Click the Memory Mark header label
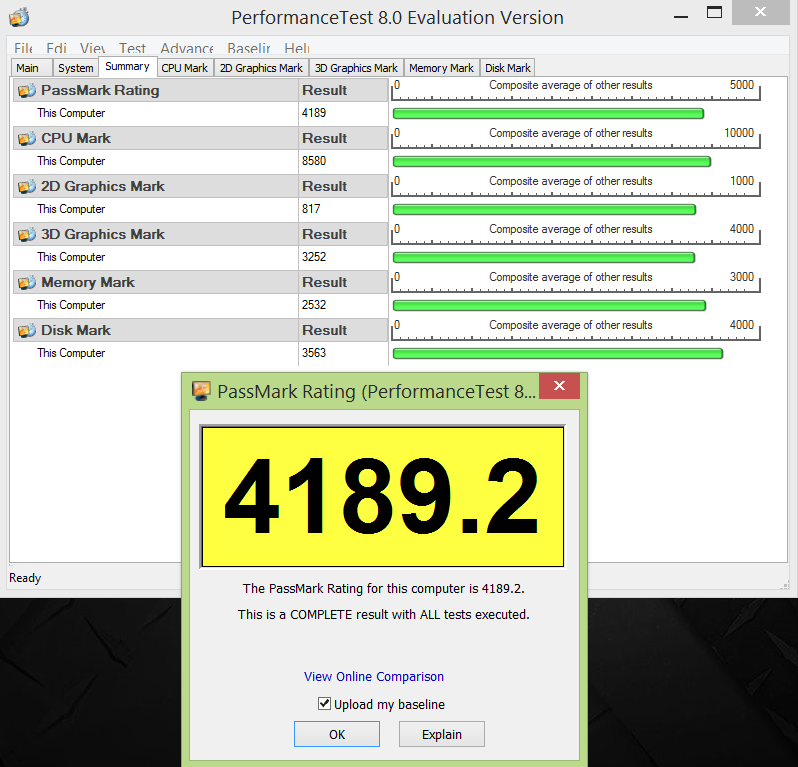The width and height of the screenshot is (798, 767). [88, 282]
